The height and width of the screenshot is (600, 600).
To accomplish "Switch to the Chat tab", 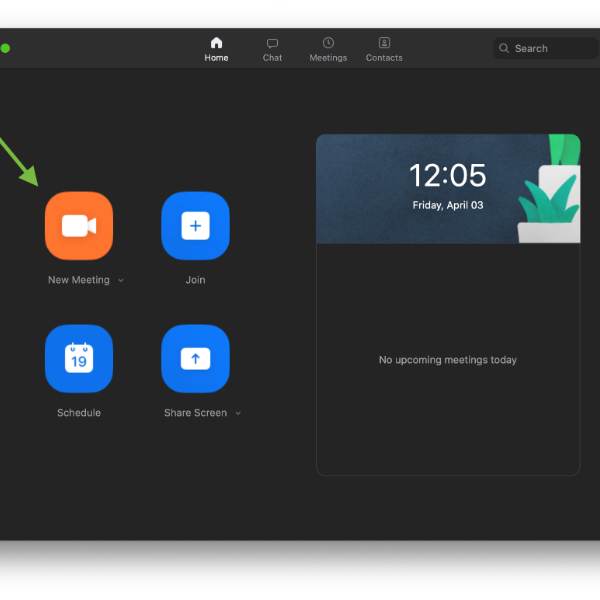I will coord(272,50).
